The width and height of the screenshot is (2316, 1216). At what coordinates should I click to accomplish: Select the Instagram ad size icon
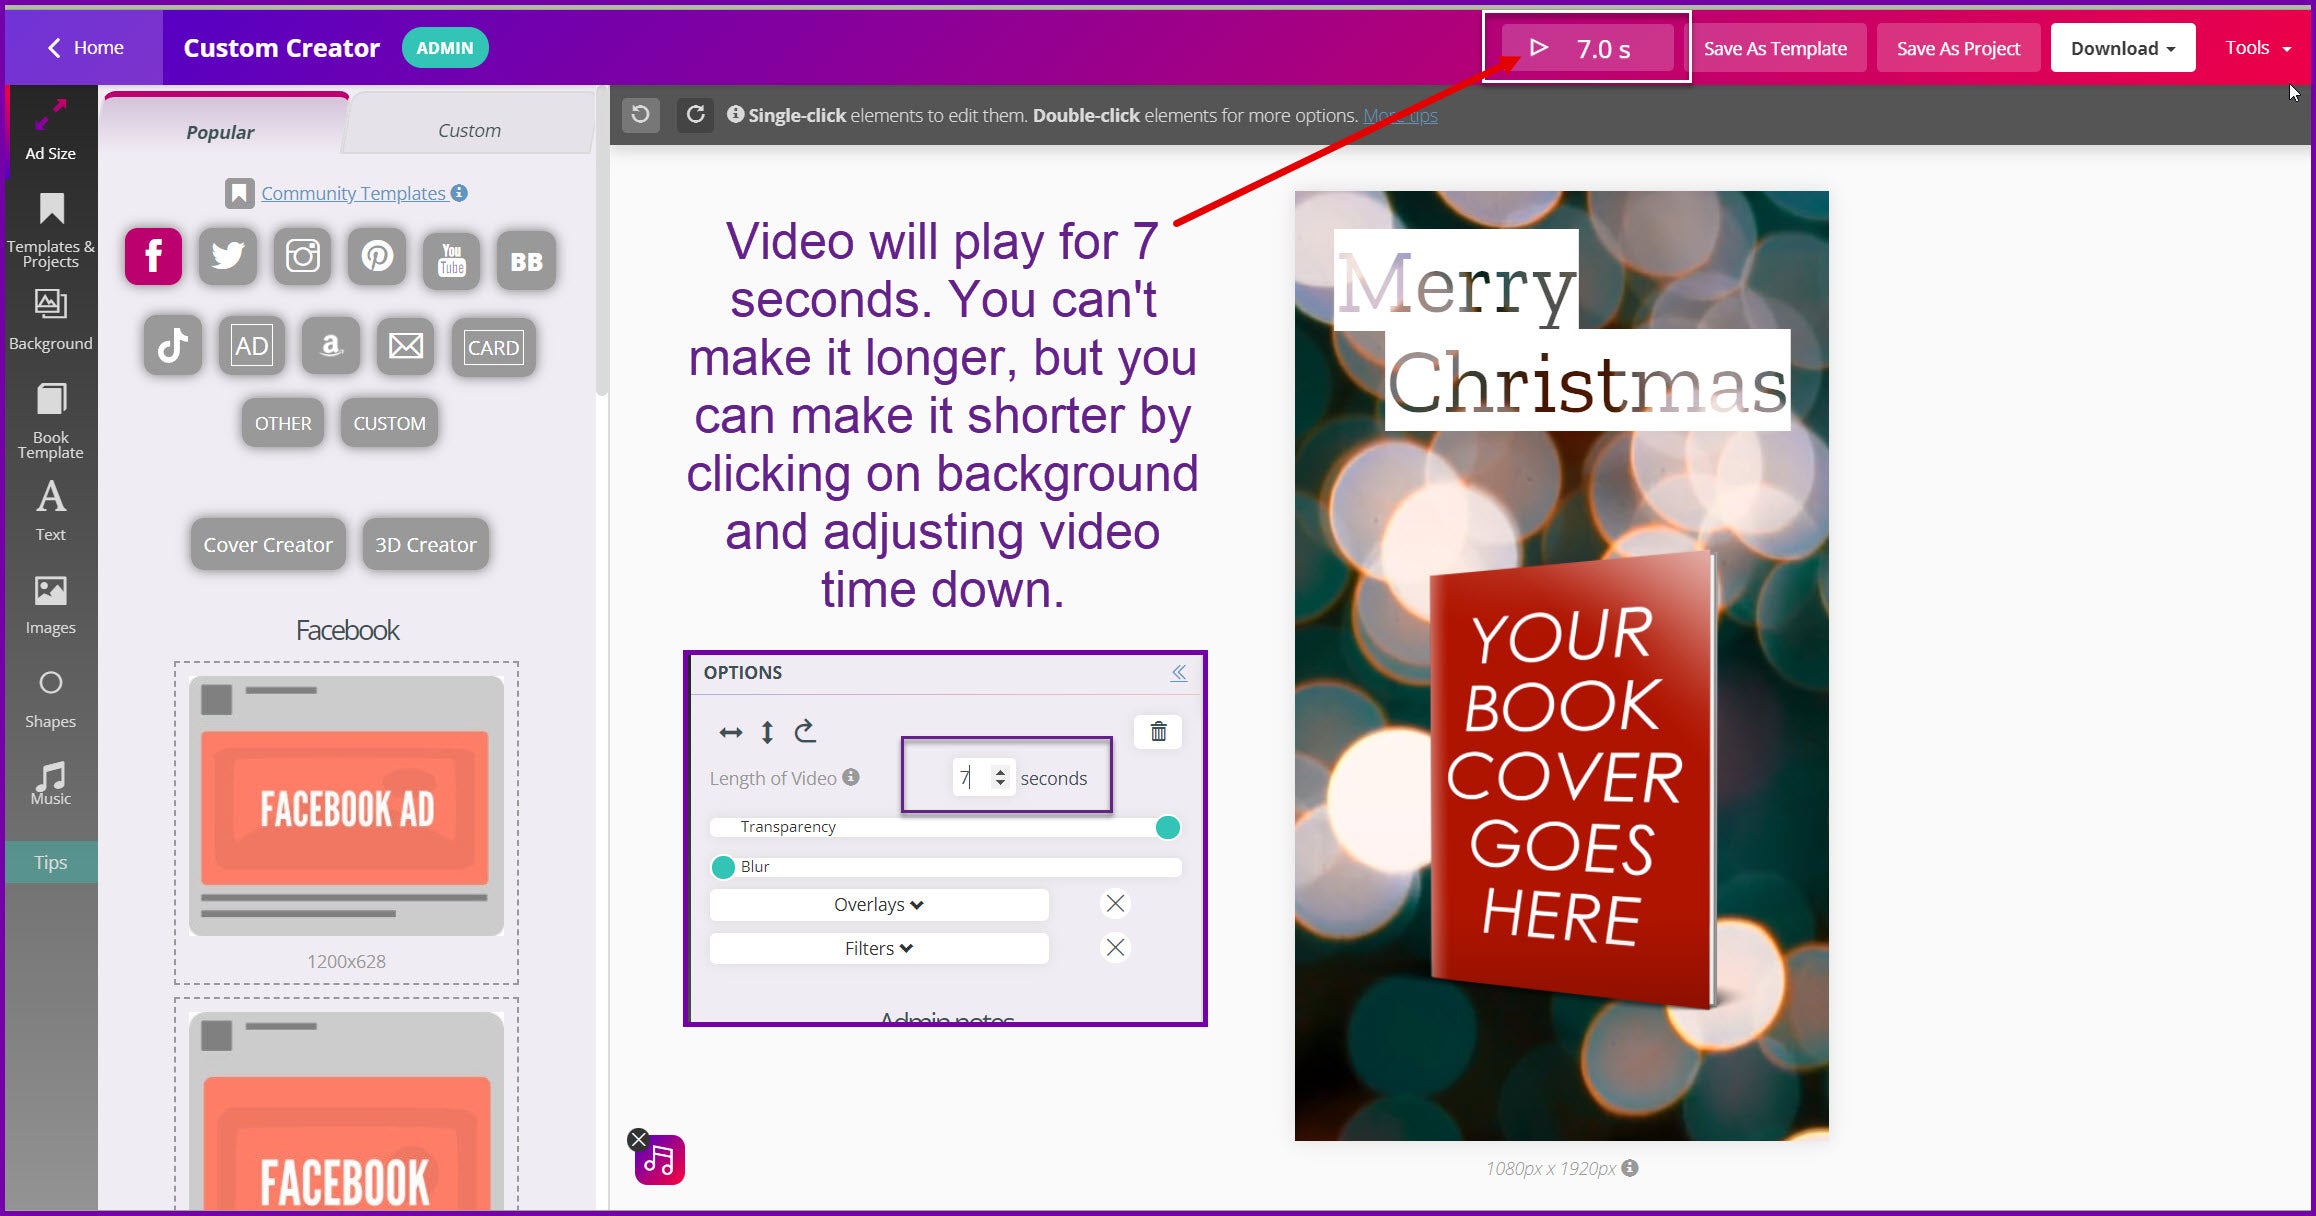(302, 257)
